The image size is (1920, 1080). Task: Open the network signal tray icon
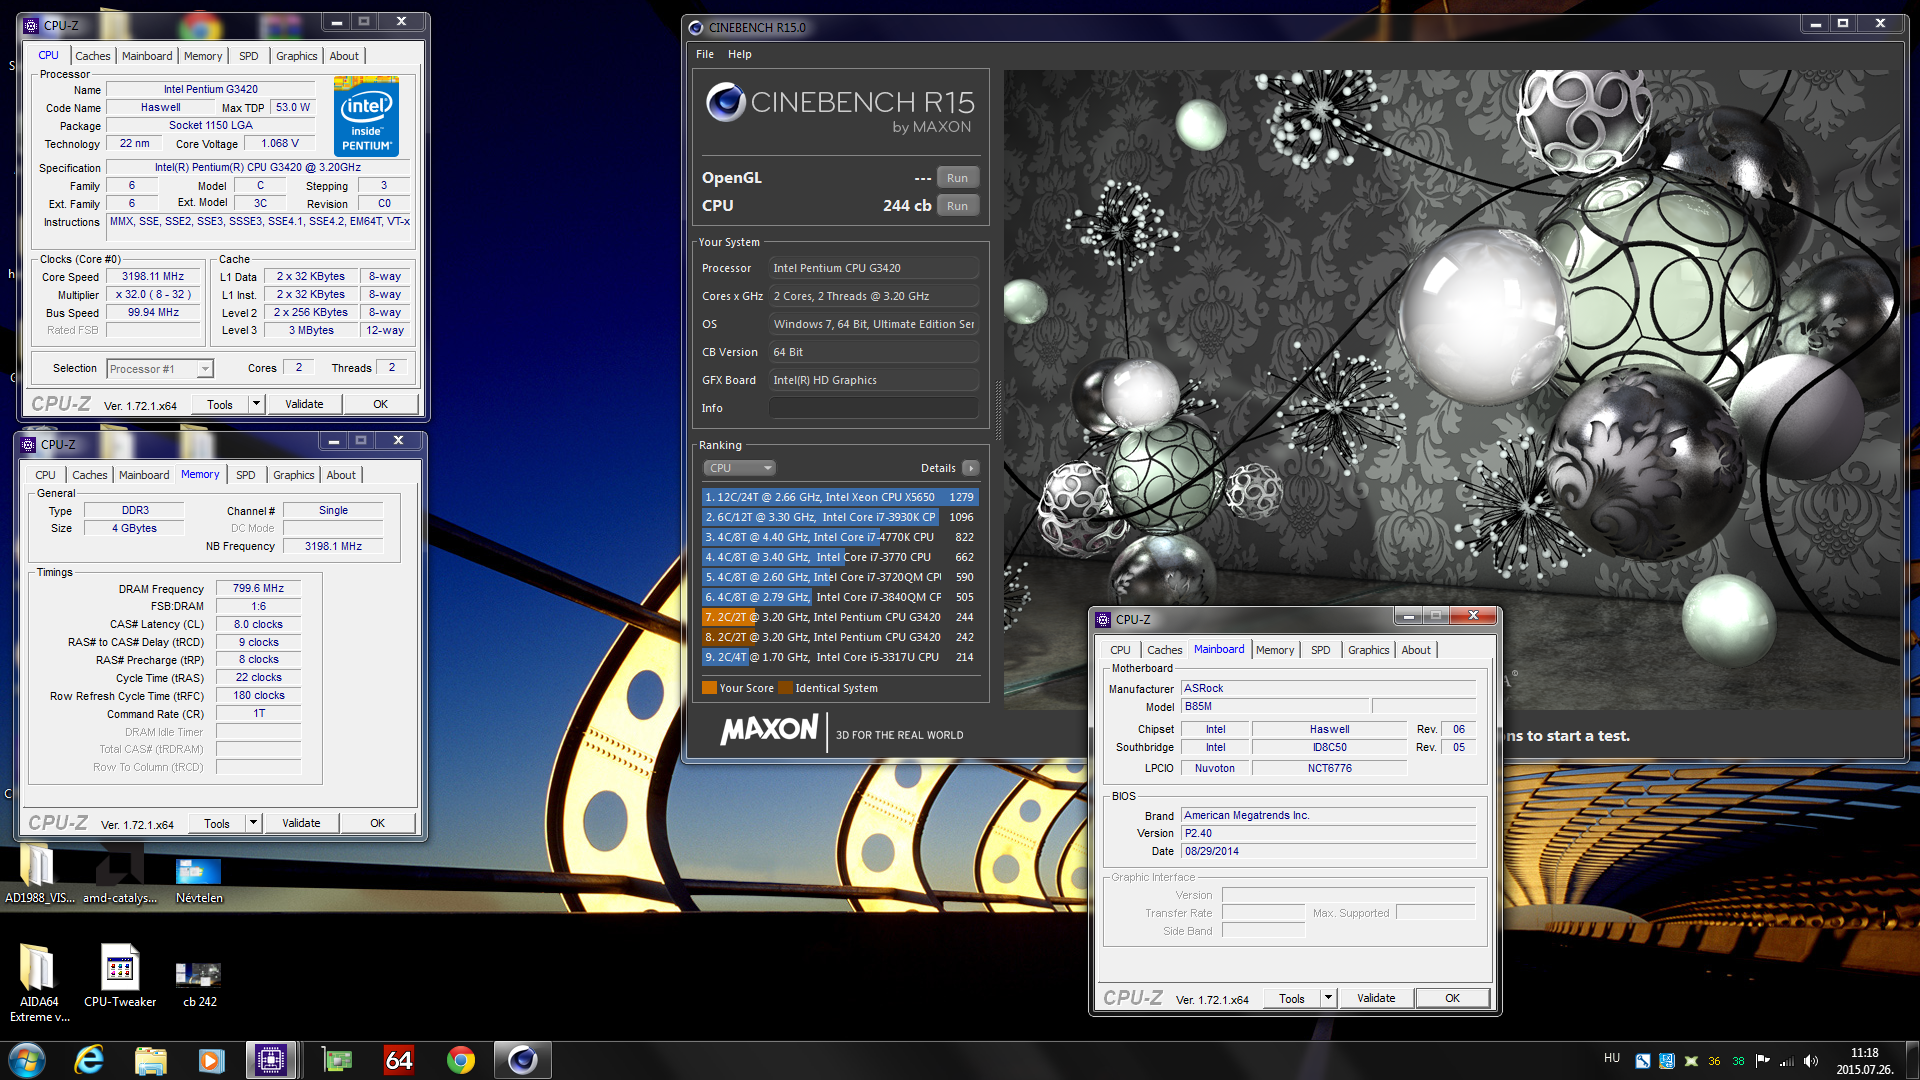[x=1787, y=1061]
